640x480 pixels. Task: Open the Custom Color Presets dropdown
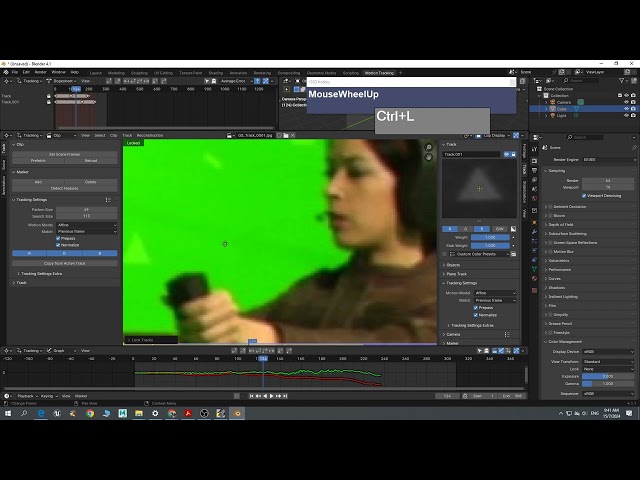click(x=479, y=254)
